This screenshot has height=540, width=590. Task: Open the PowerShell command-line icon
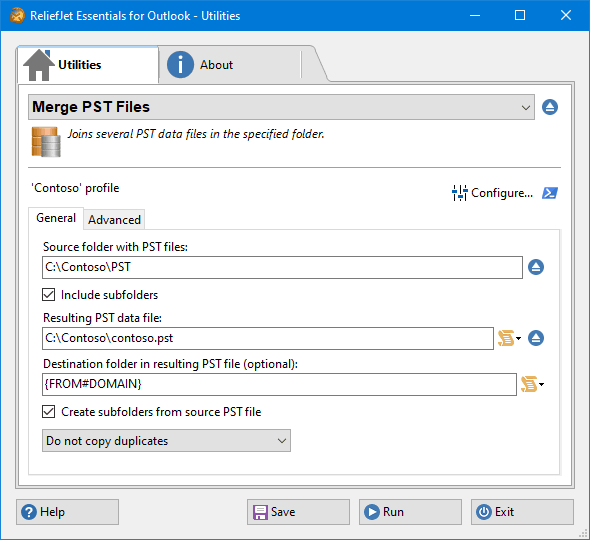pos(550,193)
